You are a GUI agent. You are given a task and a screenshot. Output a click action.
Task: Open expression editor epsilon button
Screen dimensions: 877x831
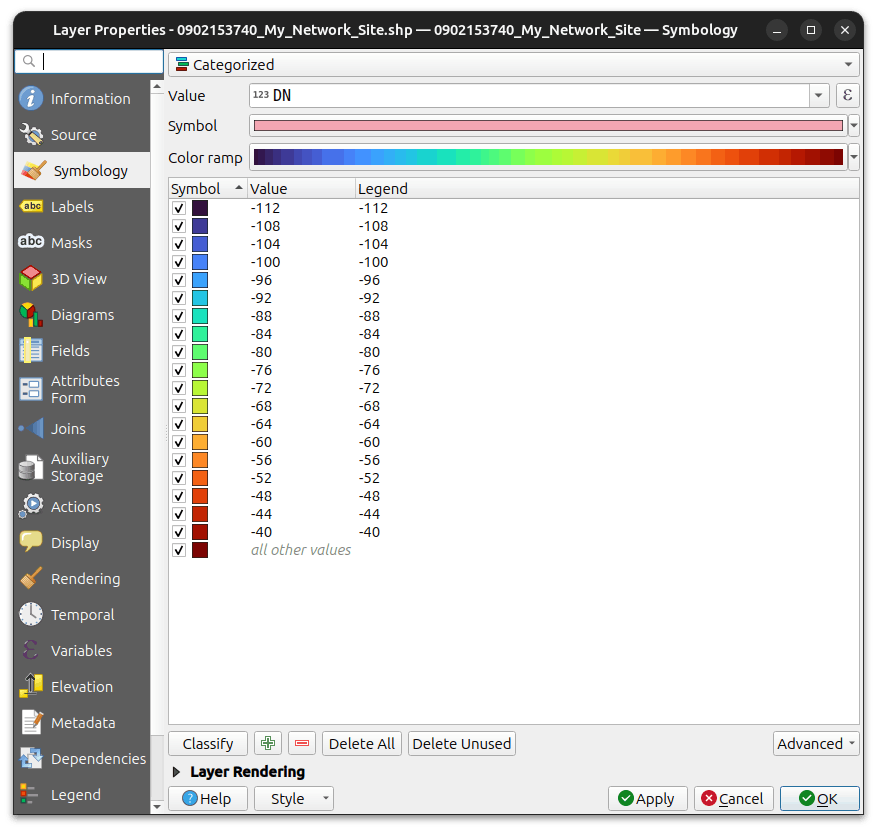click(847, 96)
